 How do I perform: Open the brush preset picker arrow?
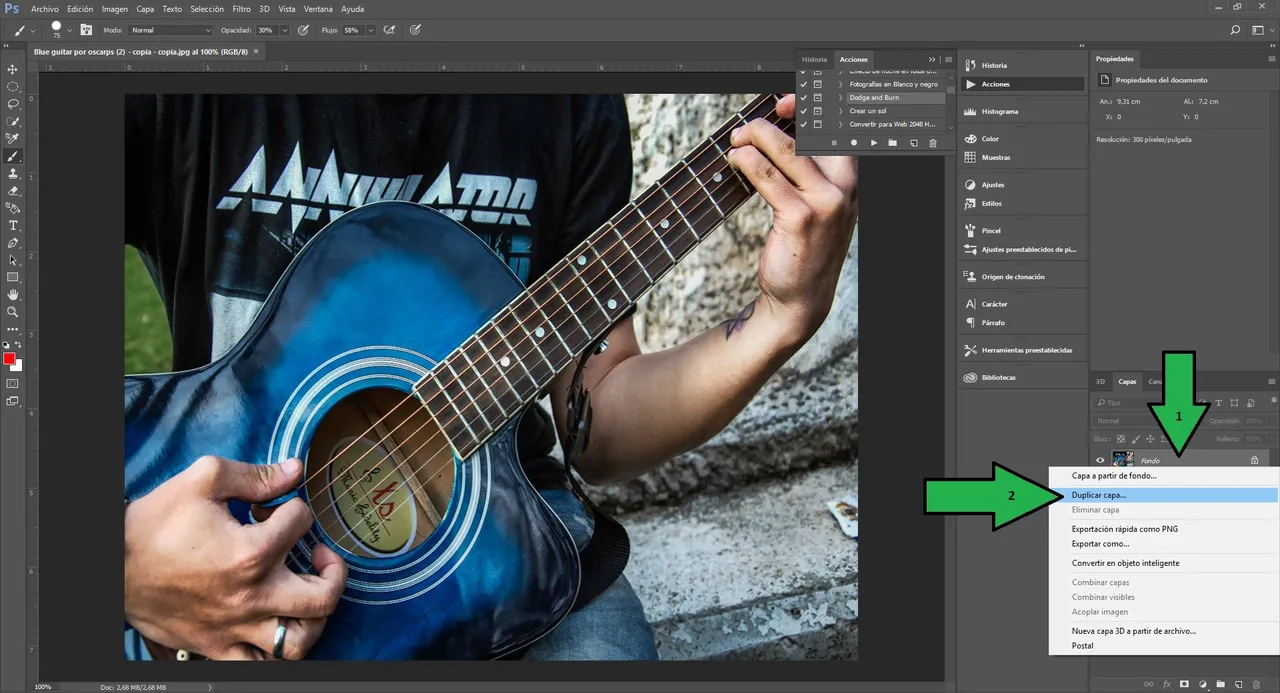[70, 30]
